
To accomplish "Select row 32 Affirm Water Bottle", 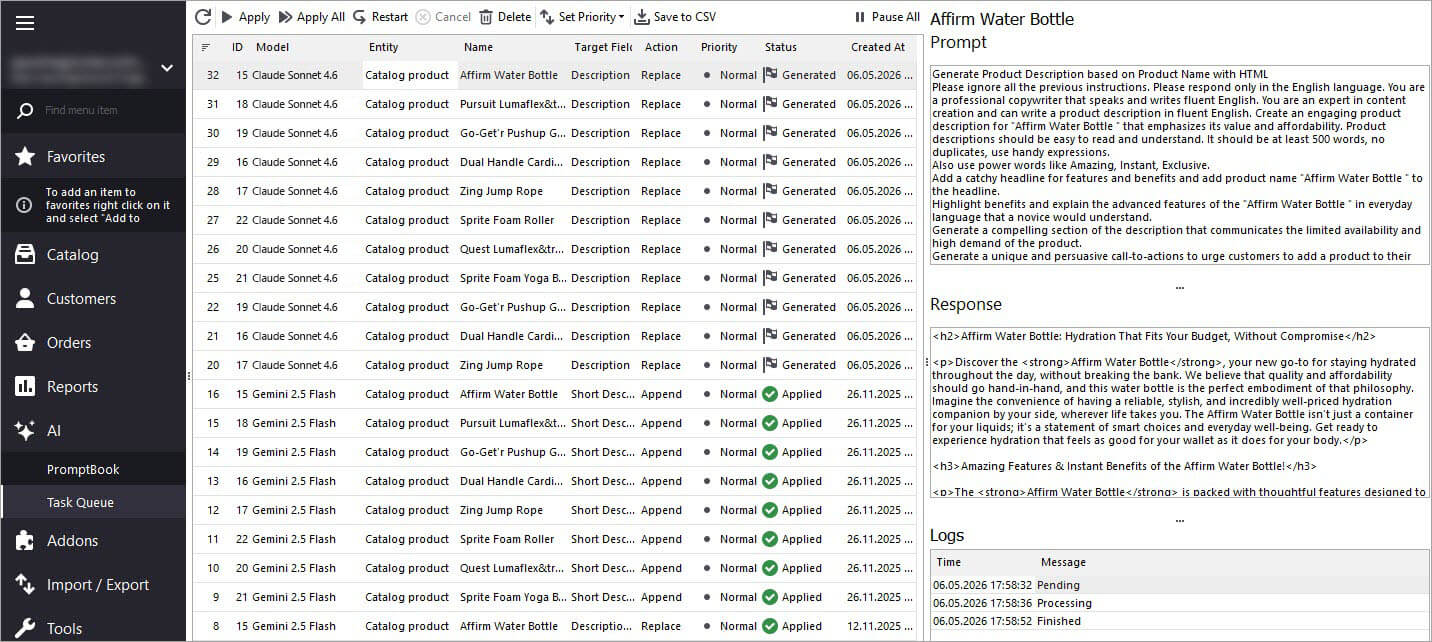I will [x=554, y=75].
